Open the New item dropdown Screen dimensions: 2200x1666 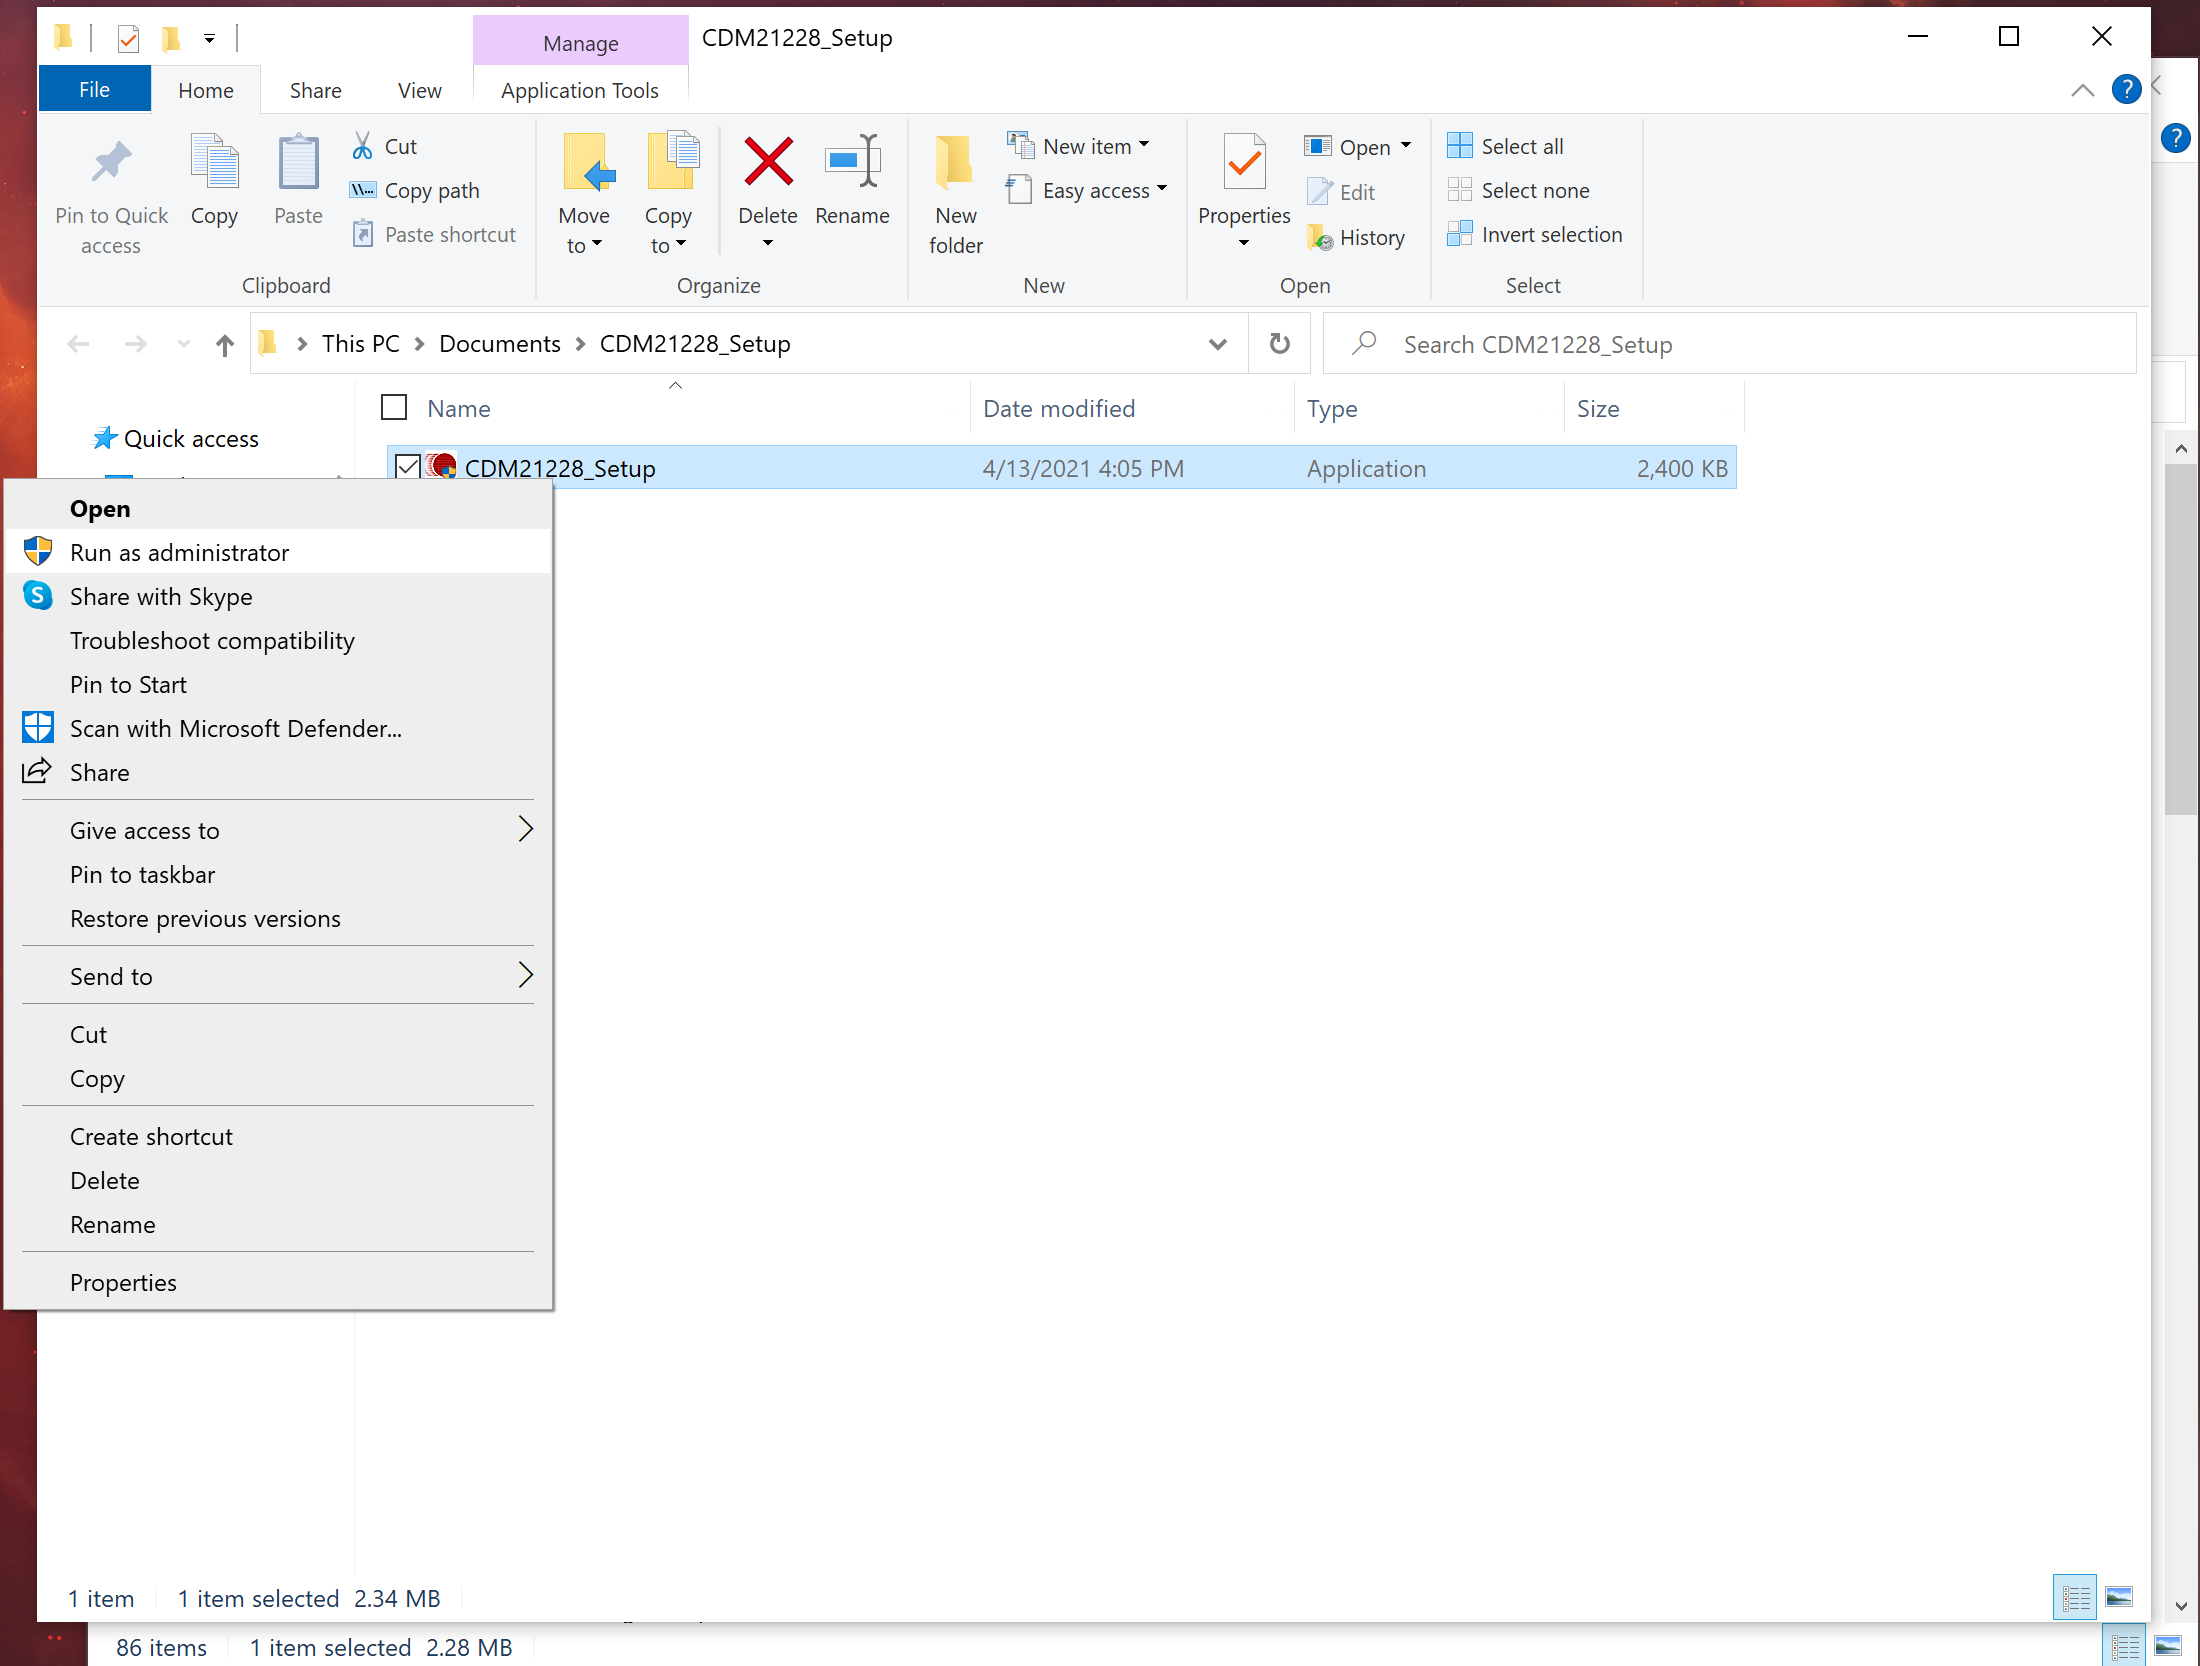[1079, 145]
